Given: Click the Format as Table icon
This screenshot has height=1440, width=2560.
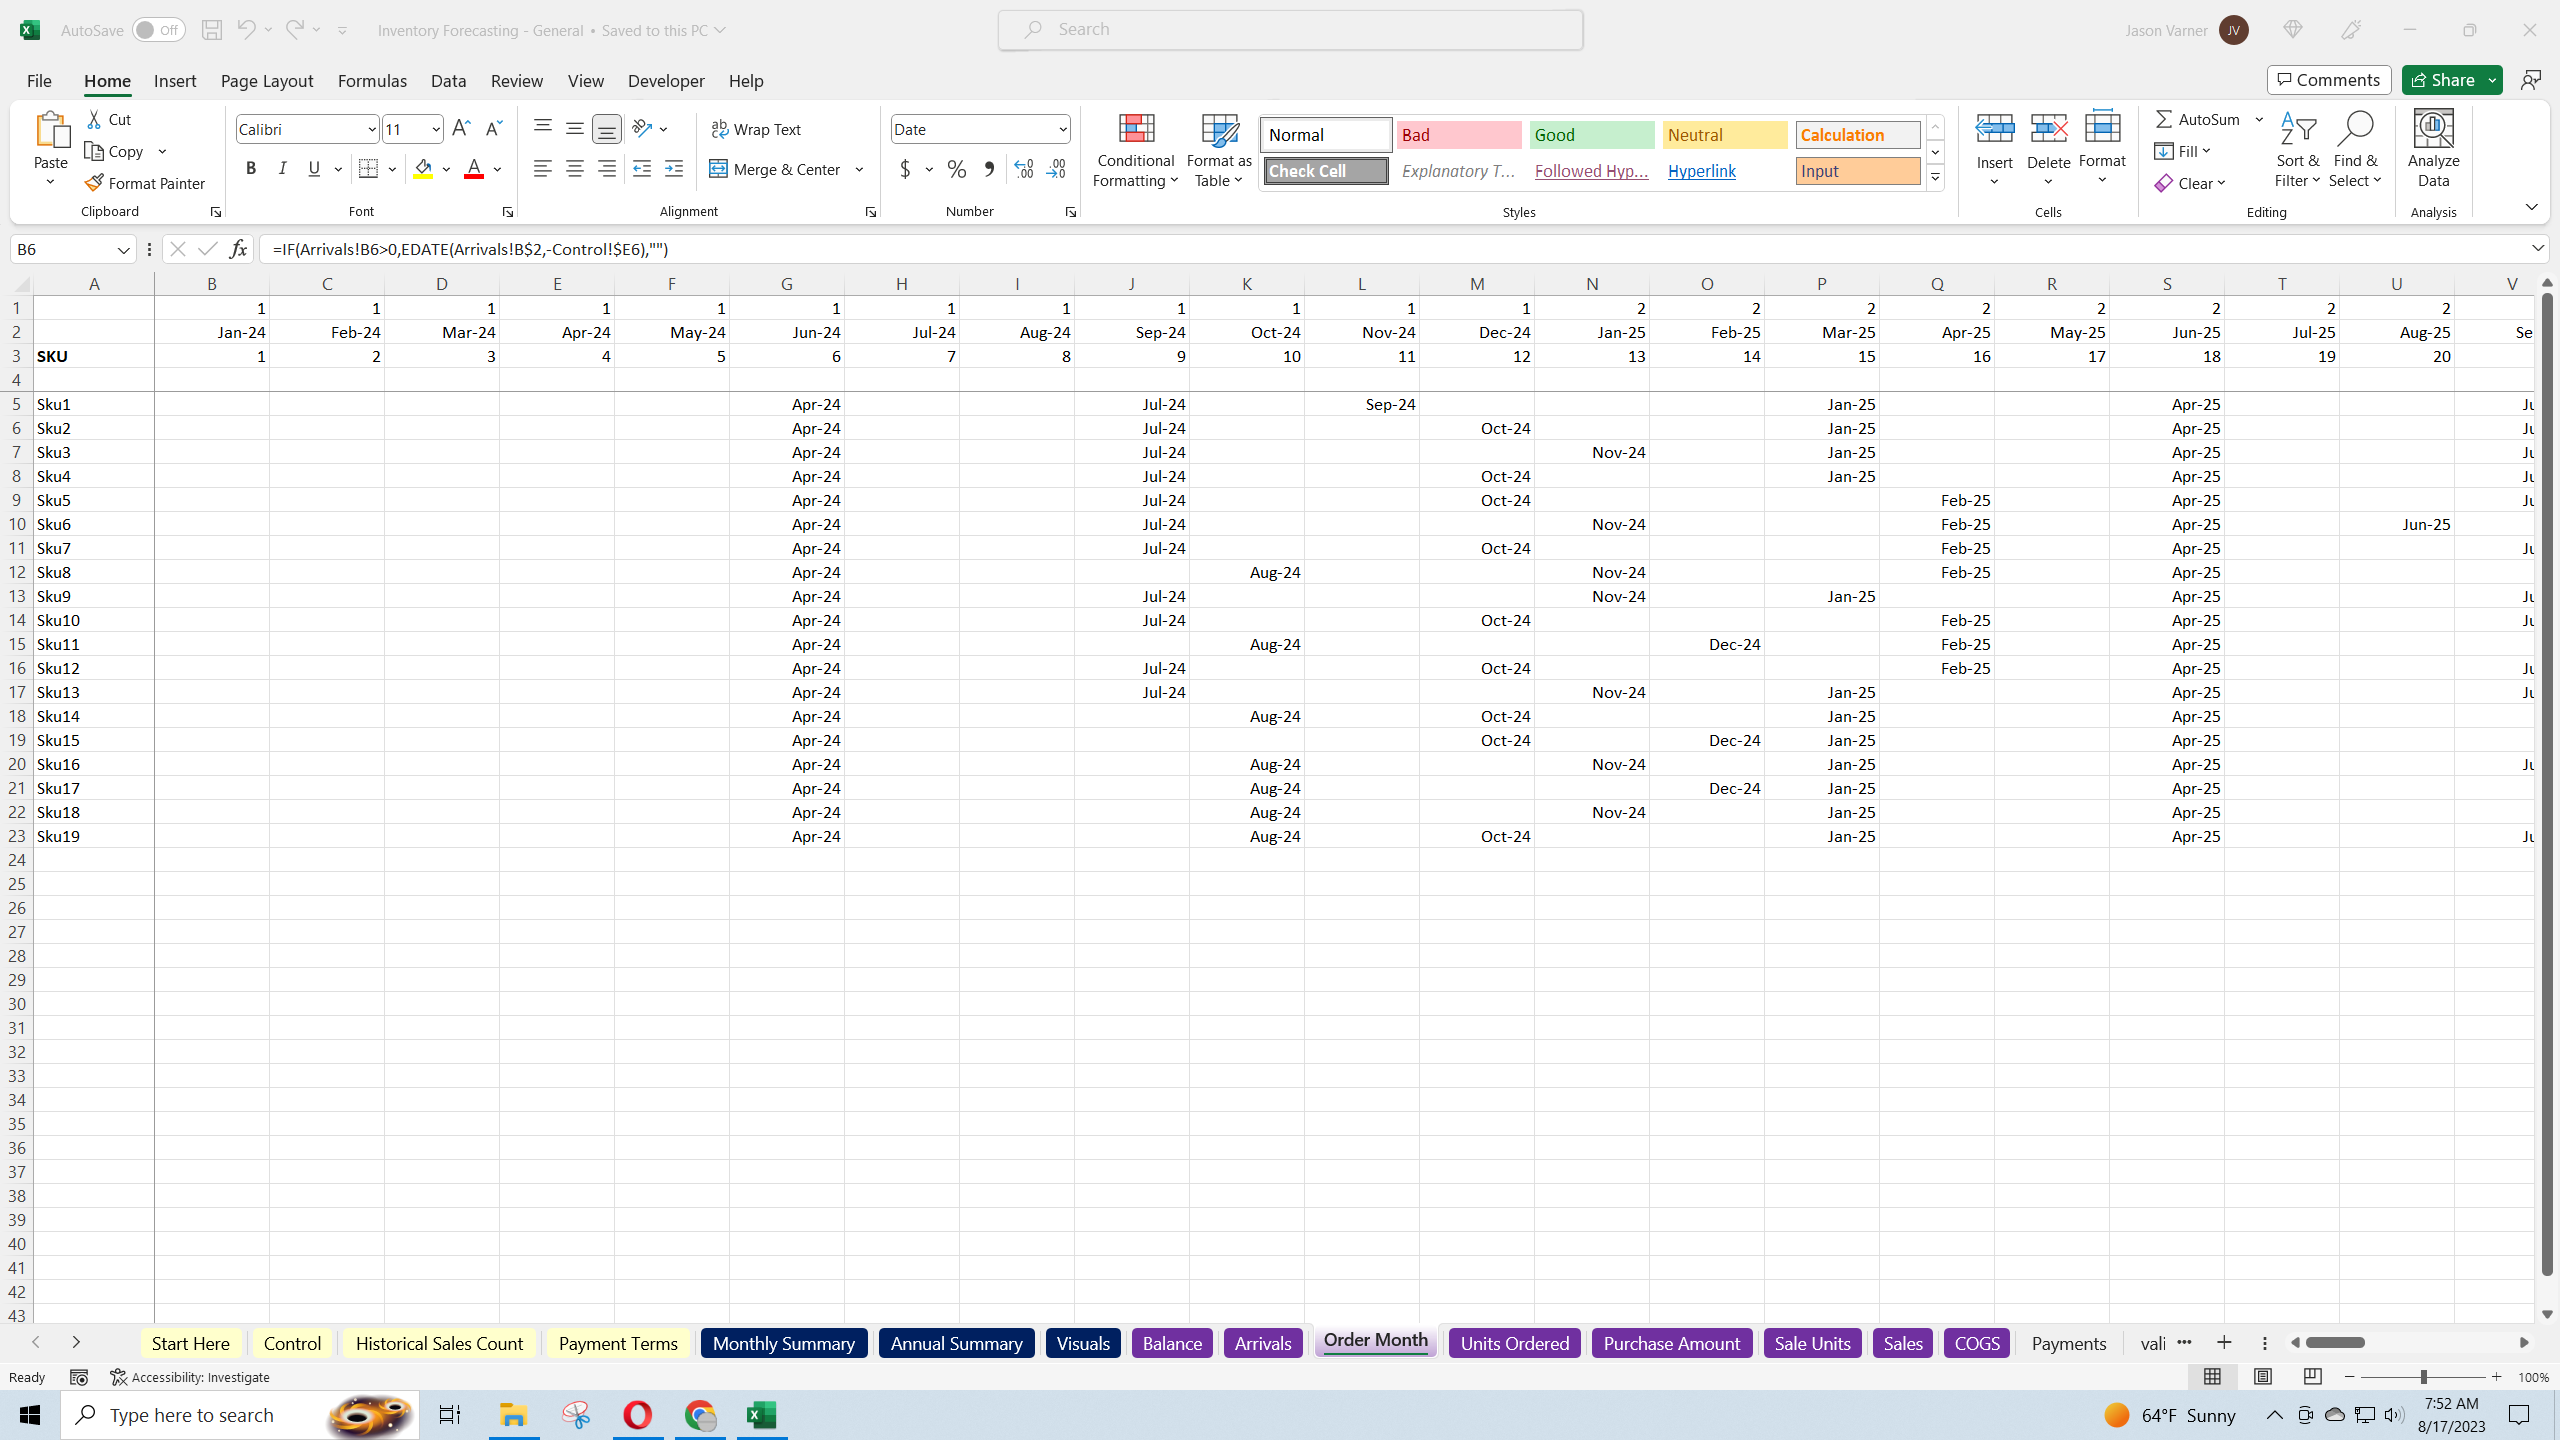Looking at the screenshot, I should (1217, 150).
